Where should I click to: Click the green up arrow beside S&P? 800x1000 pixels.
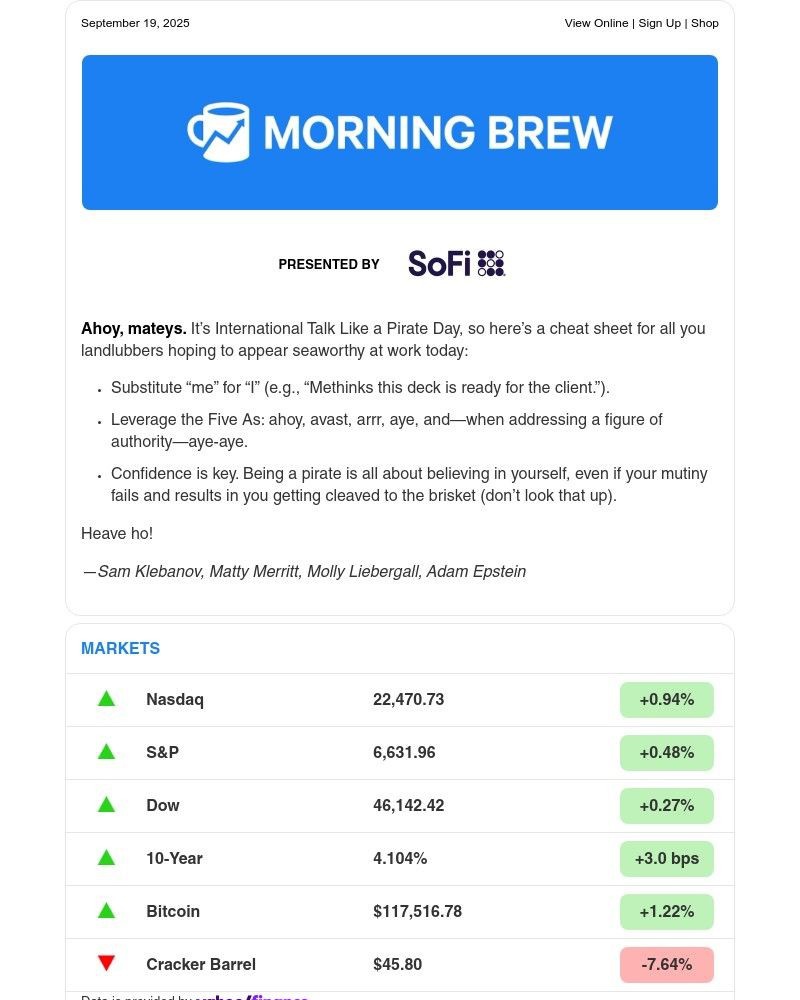(x=106, y=752)
